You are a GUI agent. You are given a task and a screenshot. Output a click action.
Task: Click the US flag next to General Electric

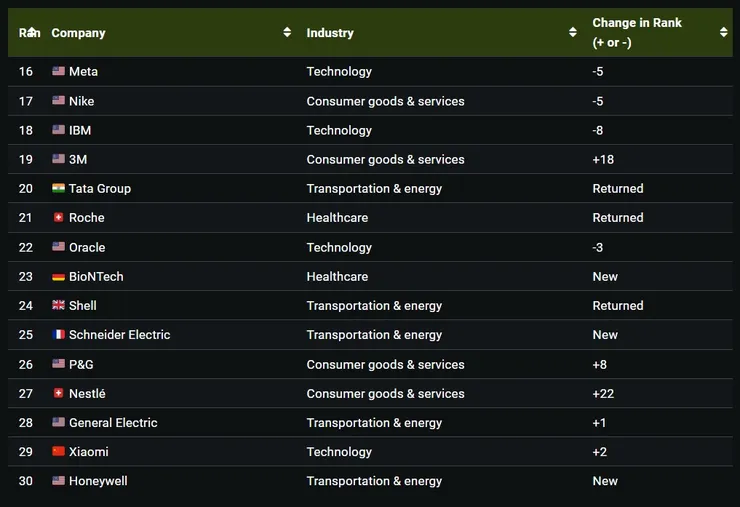click(59, 422)
